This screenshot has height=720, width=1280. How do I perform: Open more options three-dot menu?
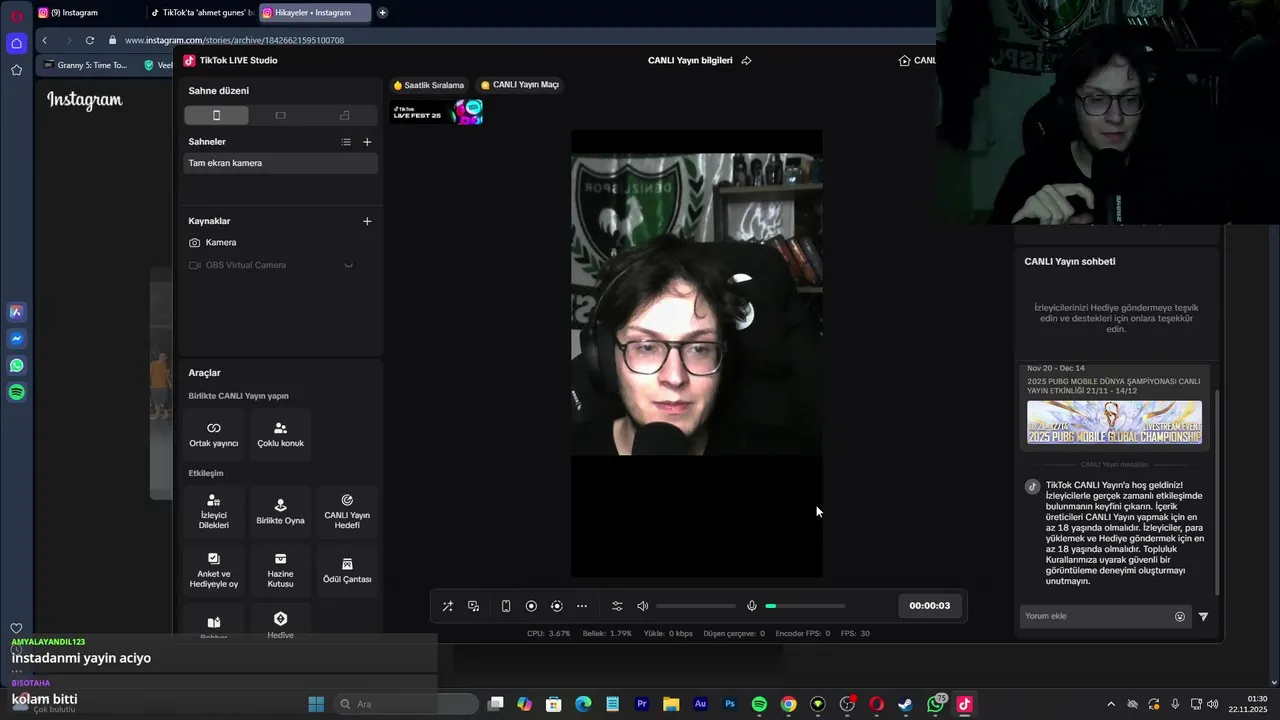point(582,606)
